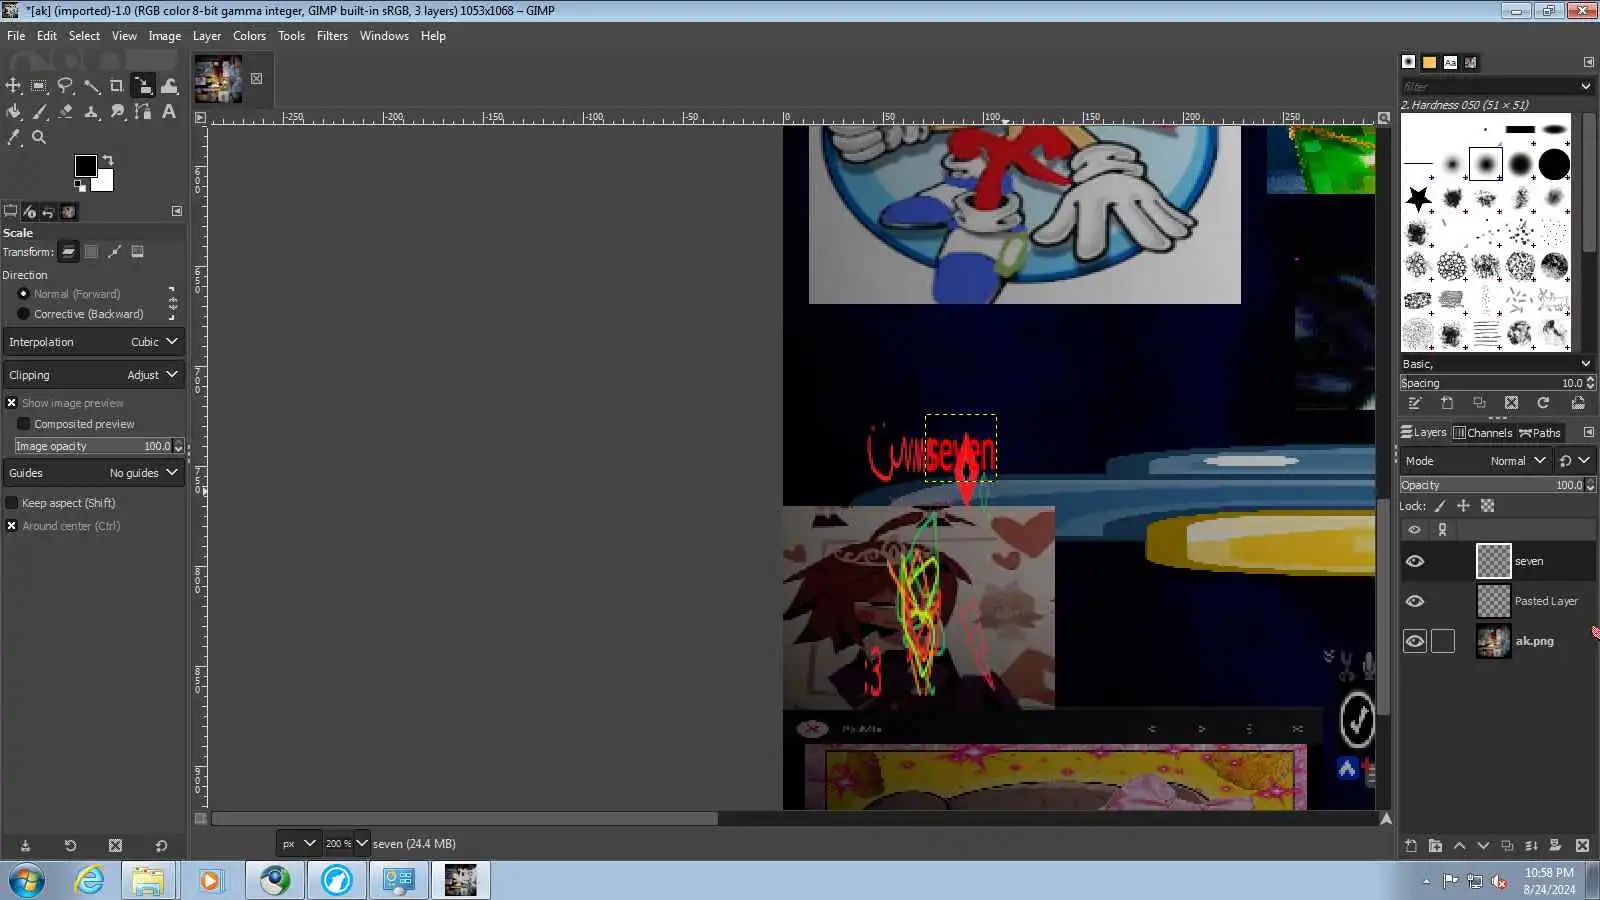Open the Guides dropdown
Image resolution: width=1600 pixels, height=900 pixels.
point(94,473)
